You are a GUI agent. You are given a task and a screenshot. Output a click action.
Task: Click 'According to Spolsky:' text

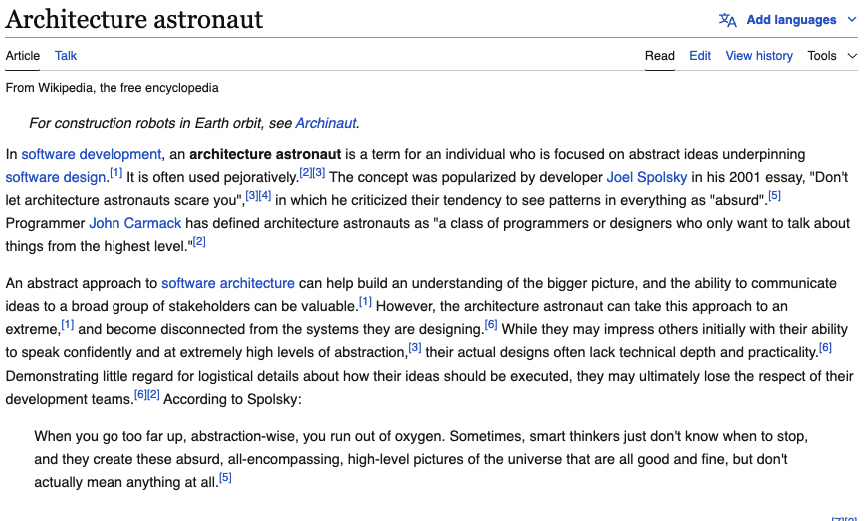tap(232, 399)
